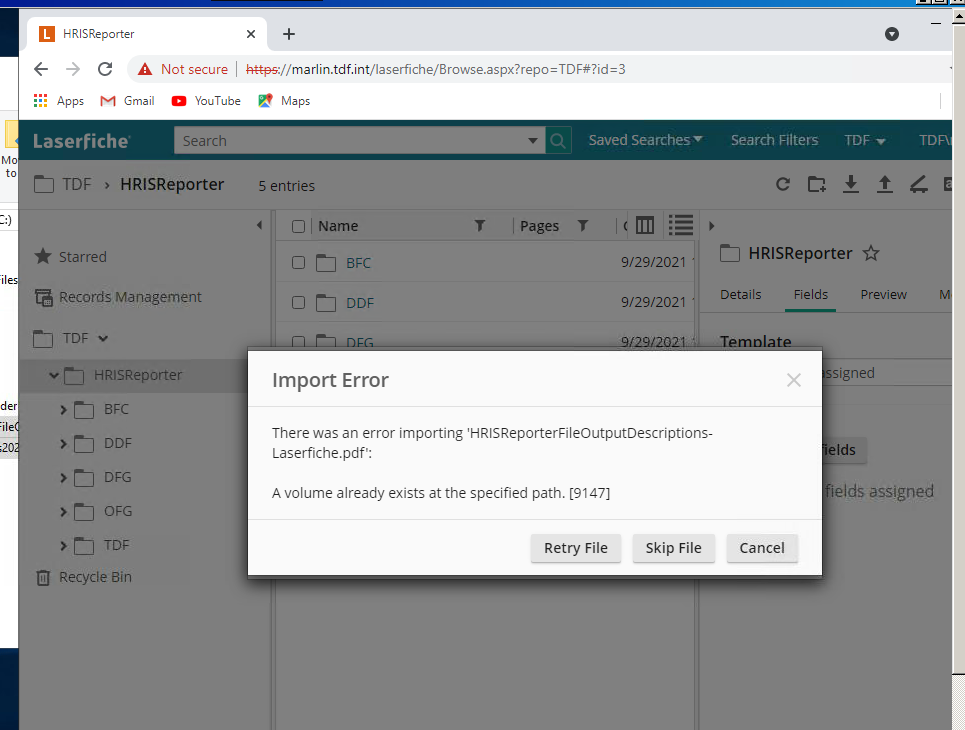Click new folder icon in toolbar
Image resolution: width=965 pixels, height=730 pixels.
pyautogui.click(x=817, y=184)
